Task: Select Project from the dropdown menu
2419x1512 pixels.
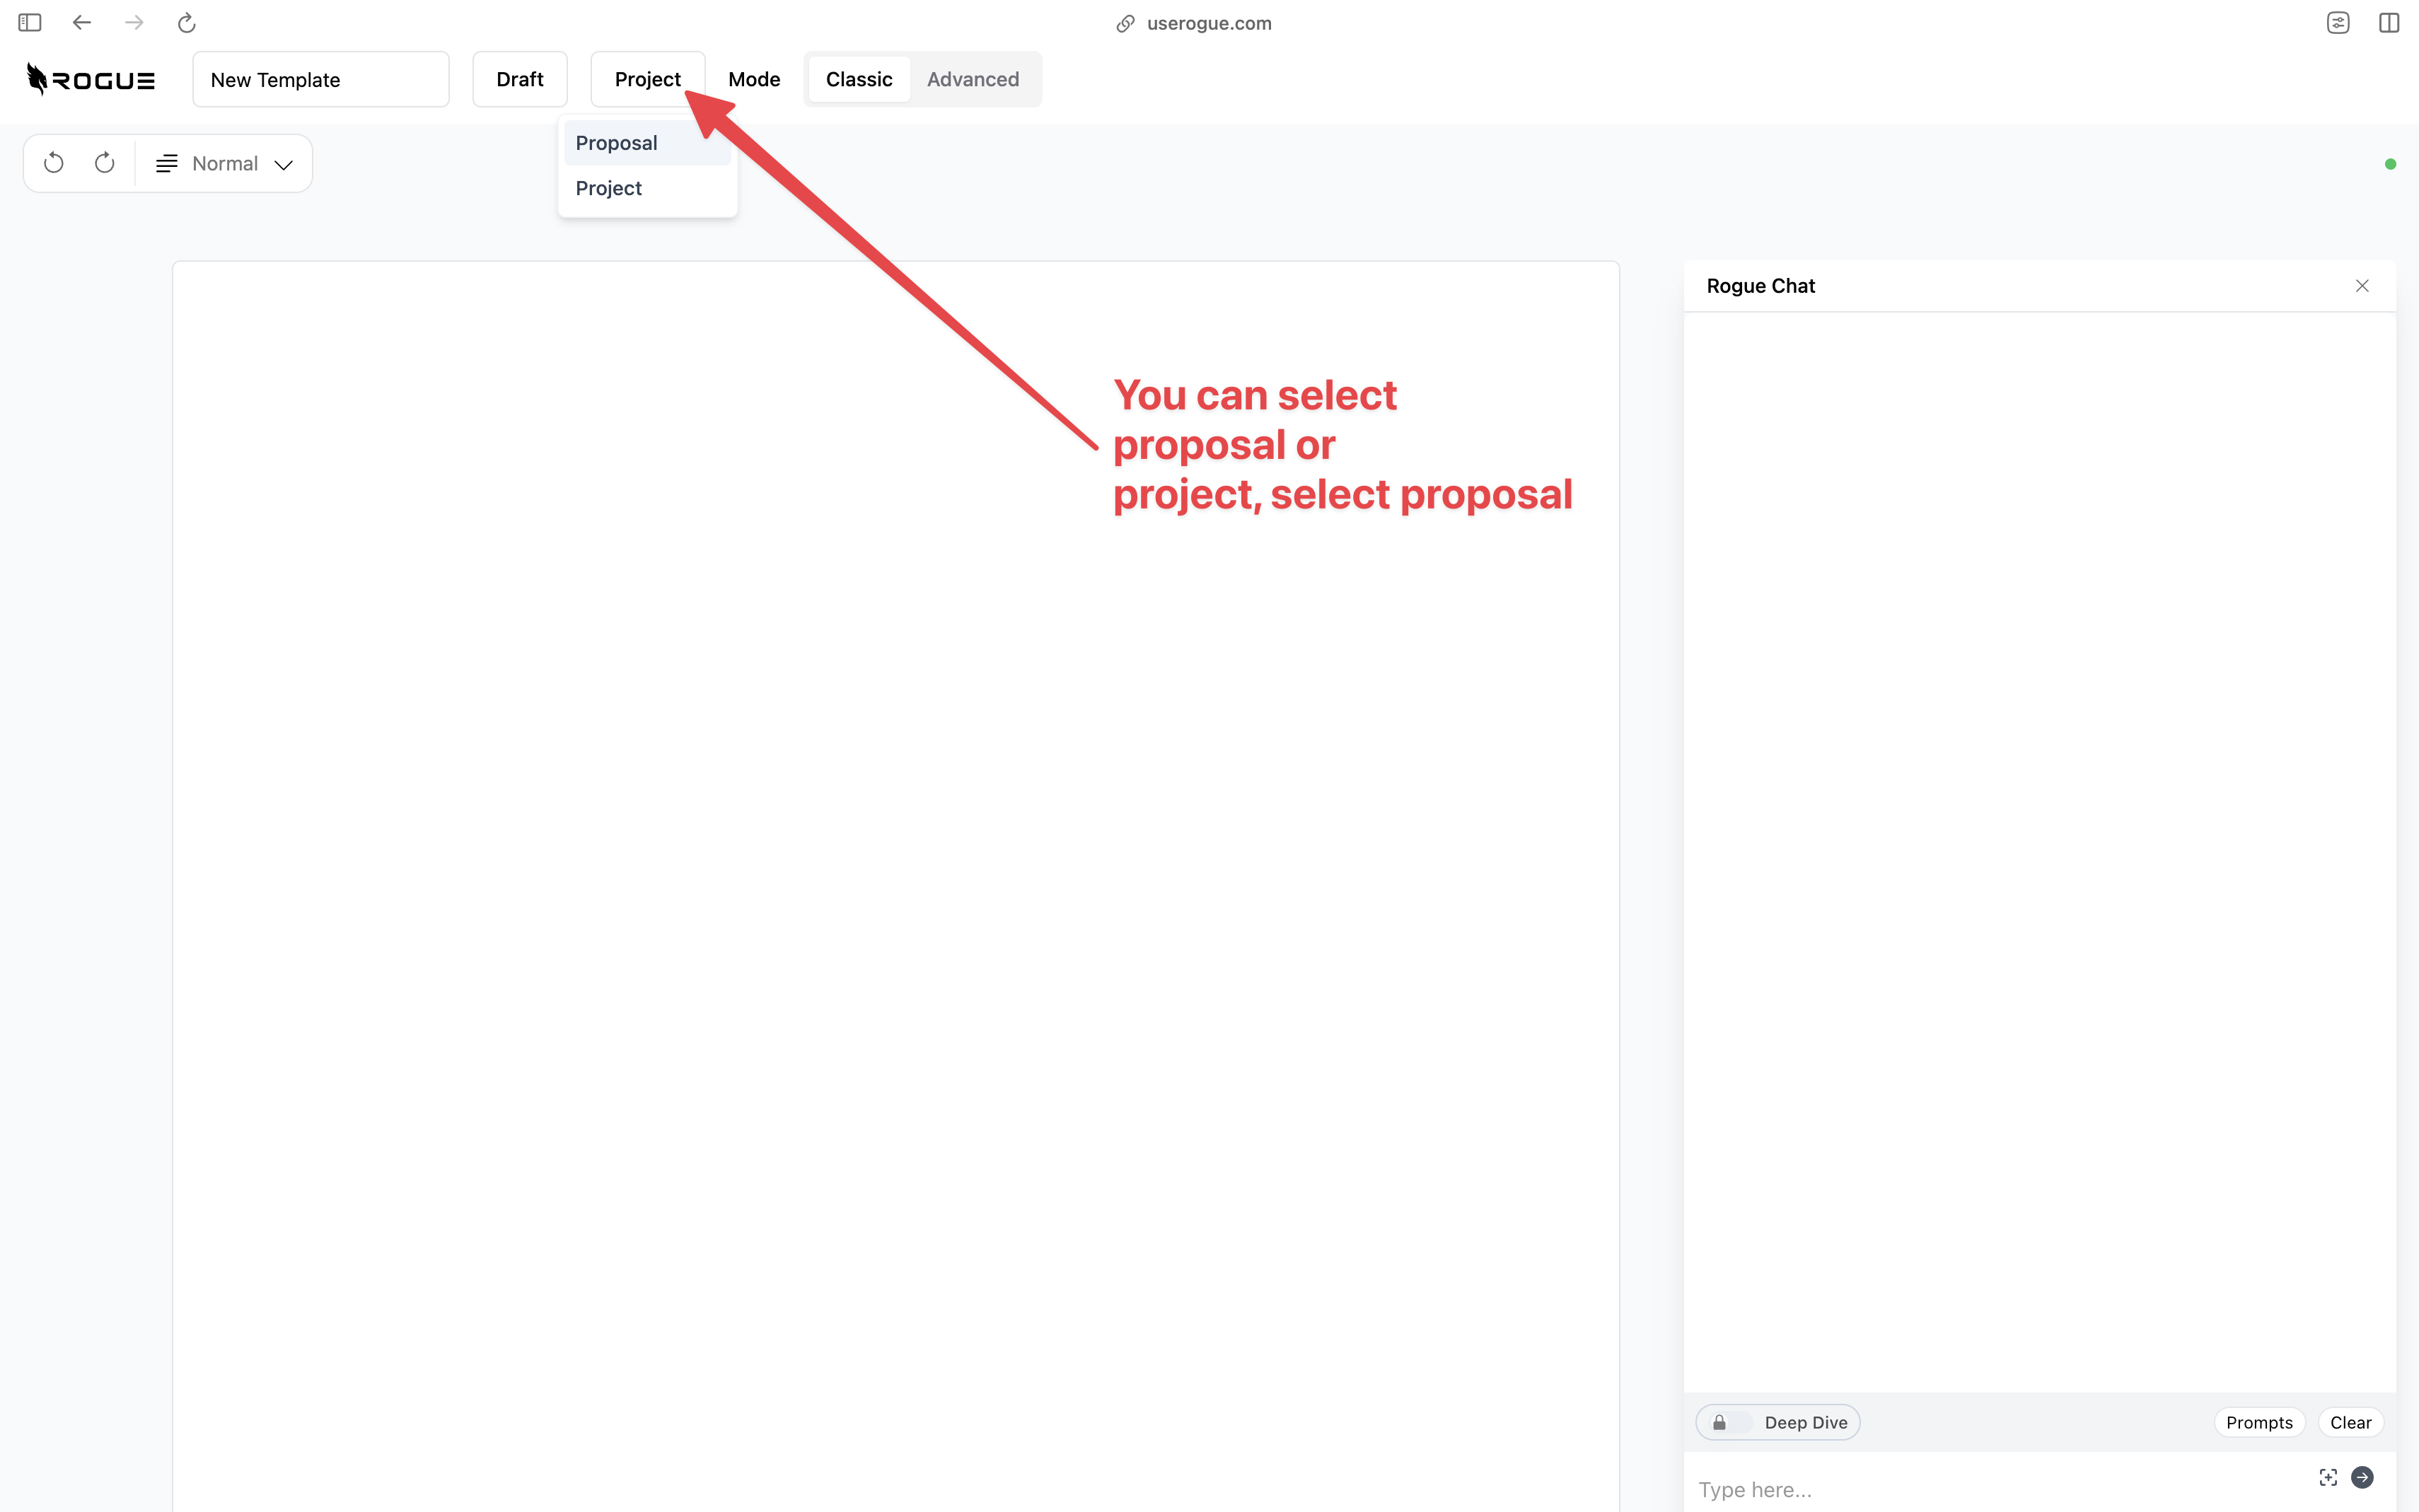Action: coord(609,188)
